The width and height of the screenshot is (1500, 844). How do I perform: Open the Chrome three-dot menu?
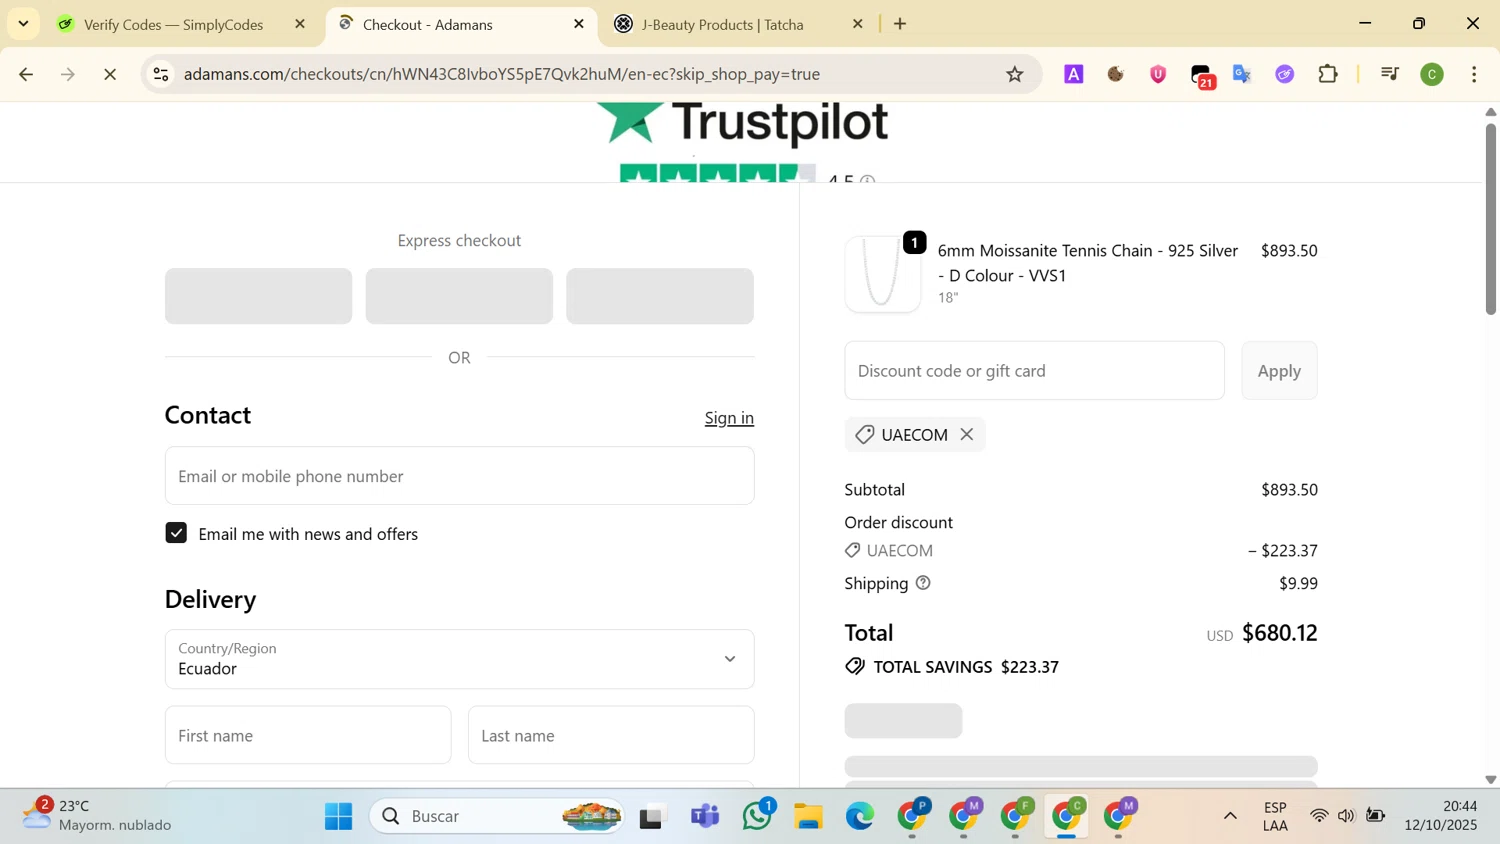[x=1475, y=74]
